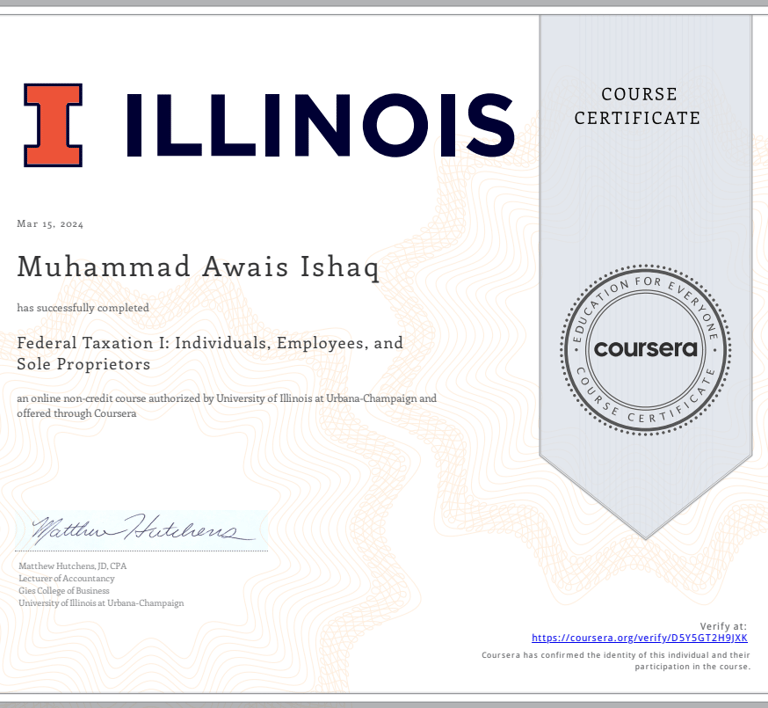Click the line 'Sole Proprietors'

tap(84, 364)
